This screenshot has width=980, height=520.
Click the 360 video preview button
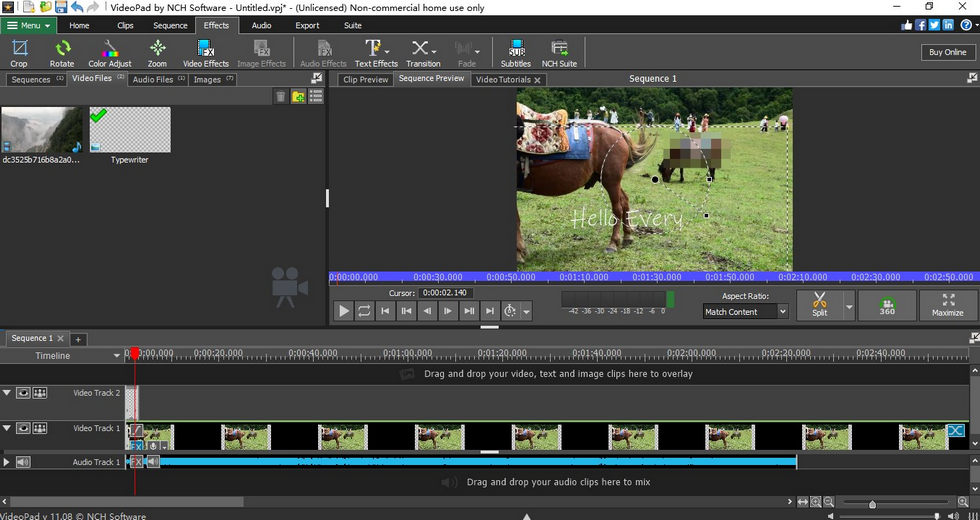(888, 306)
